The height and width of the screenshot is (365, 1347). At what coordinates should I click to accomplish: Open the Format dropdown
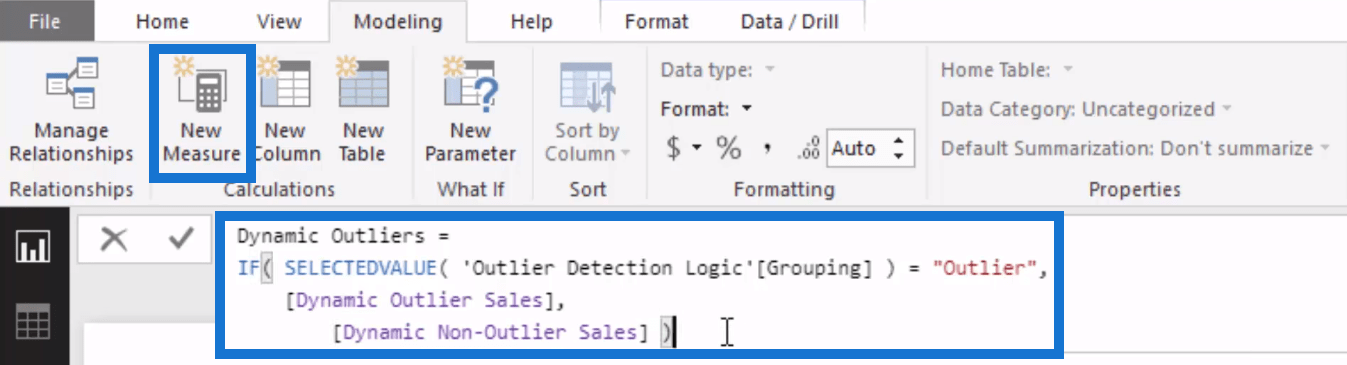[706, 109]
